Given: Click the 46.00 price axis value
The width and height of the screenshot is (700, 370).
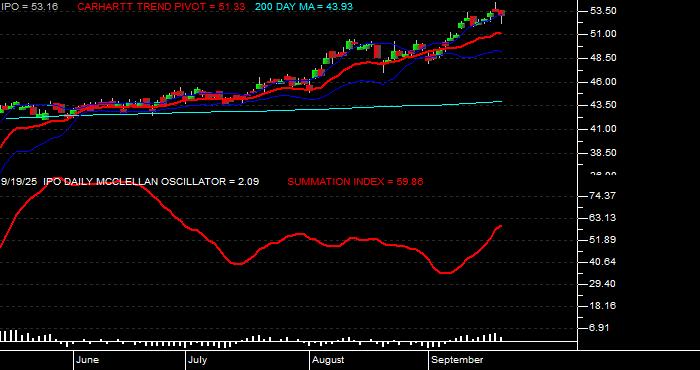Looking at the screenshot, I should [604, 82].
